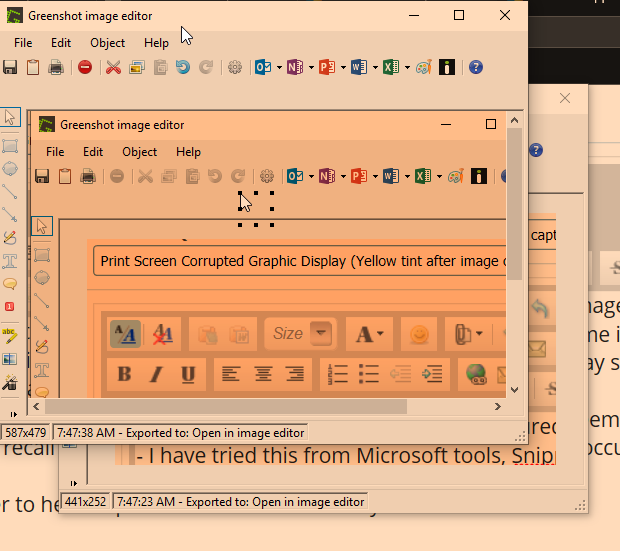Click the red scissors Cut icon

point(113,67)
